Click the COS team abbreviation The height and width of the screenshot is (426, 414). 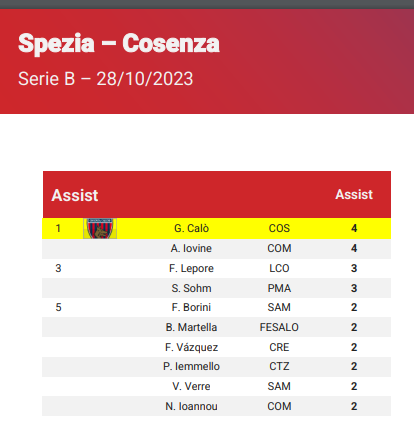pos(279,228)
